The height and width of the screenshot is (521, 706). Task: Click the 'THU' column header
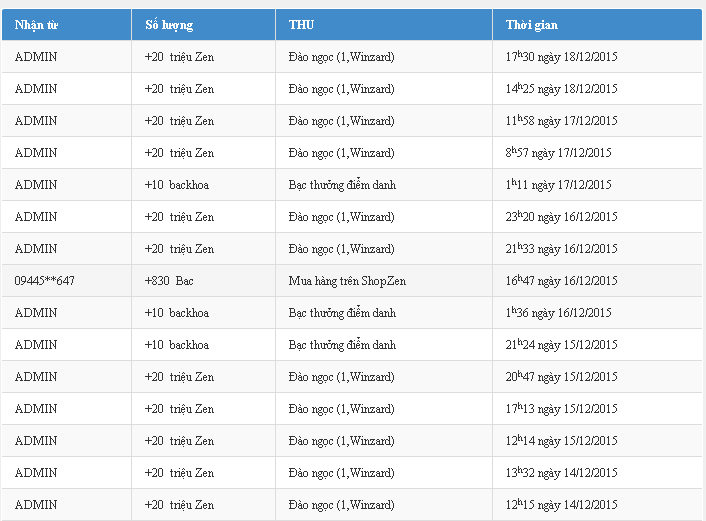pos(301,25)
